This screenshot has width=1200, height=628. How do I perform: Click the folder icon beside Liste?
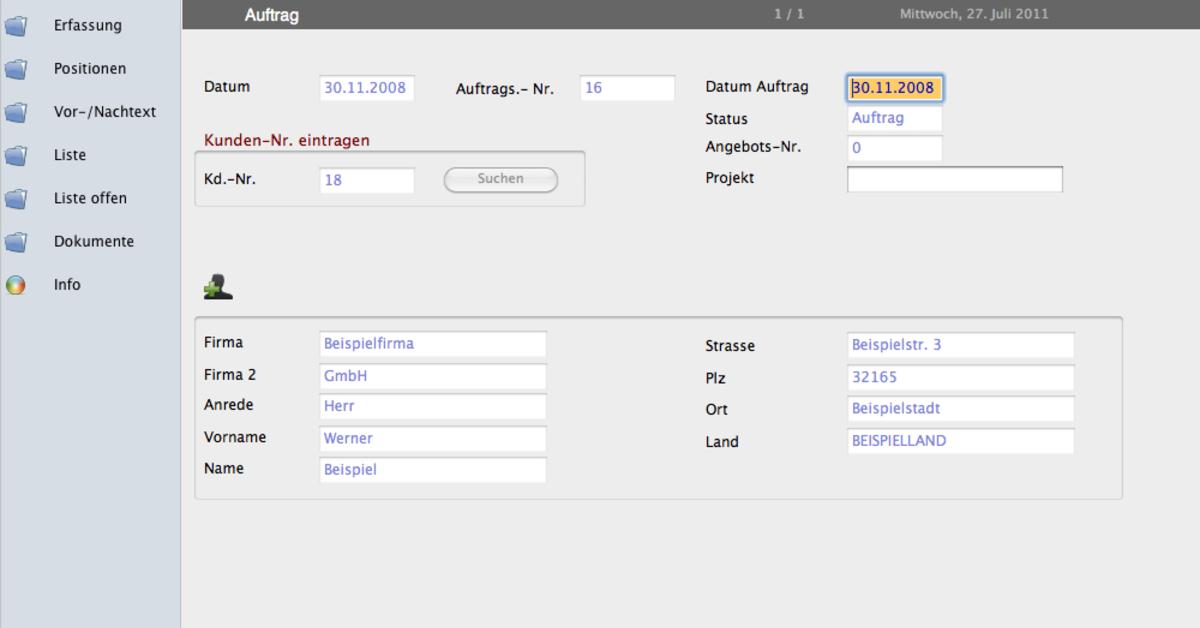point(15,155)
